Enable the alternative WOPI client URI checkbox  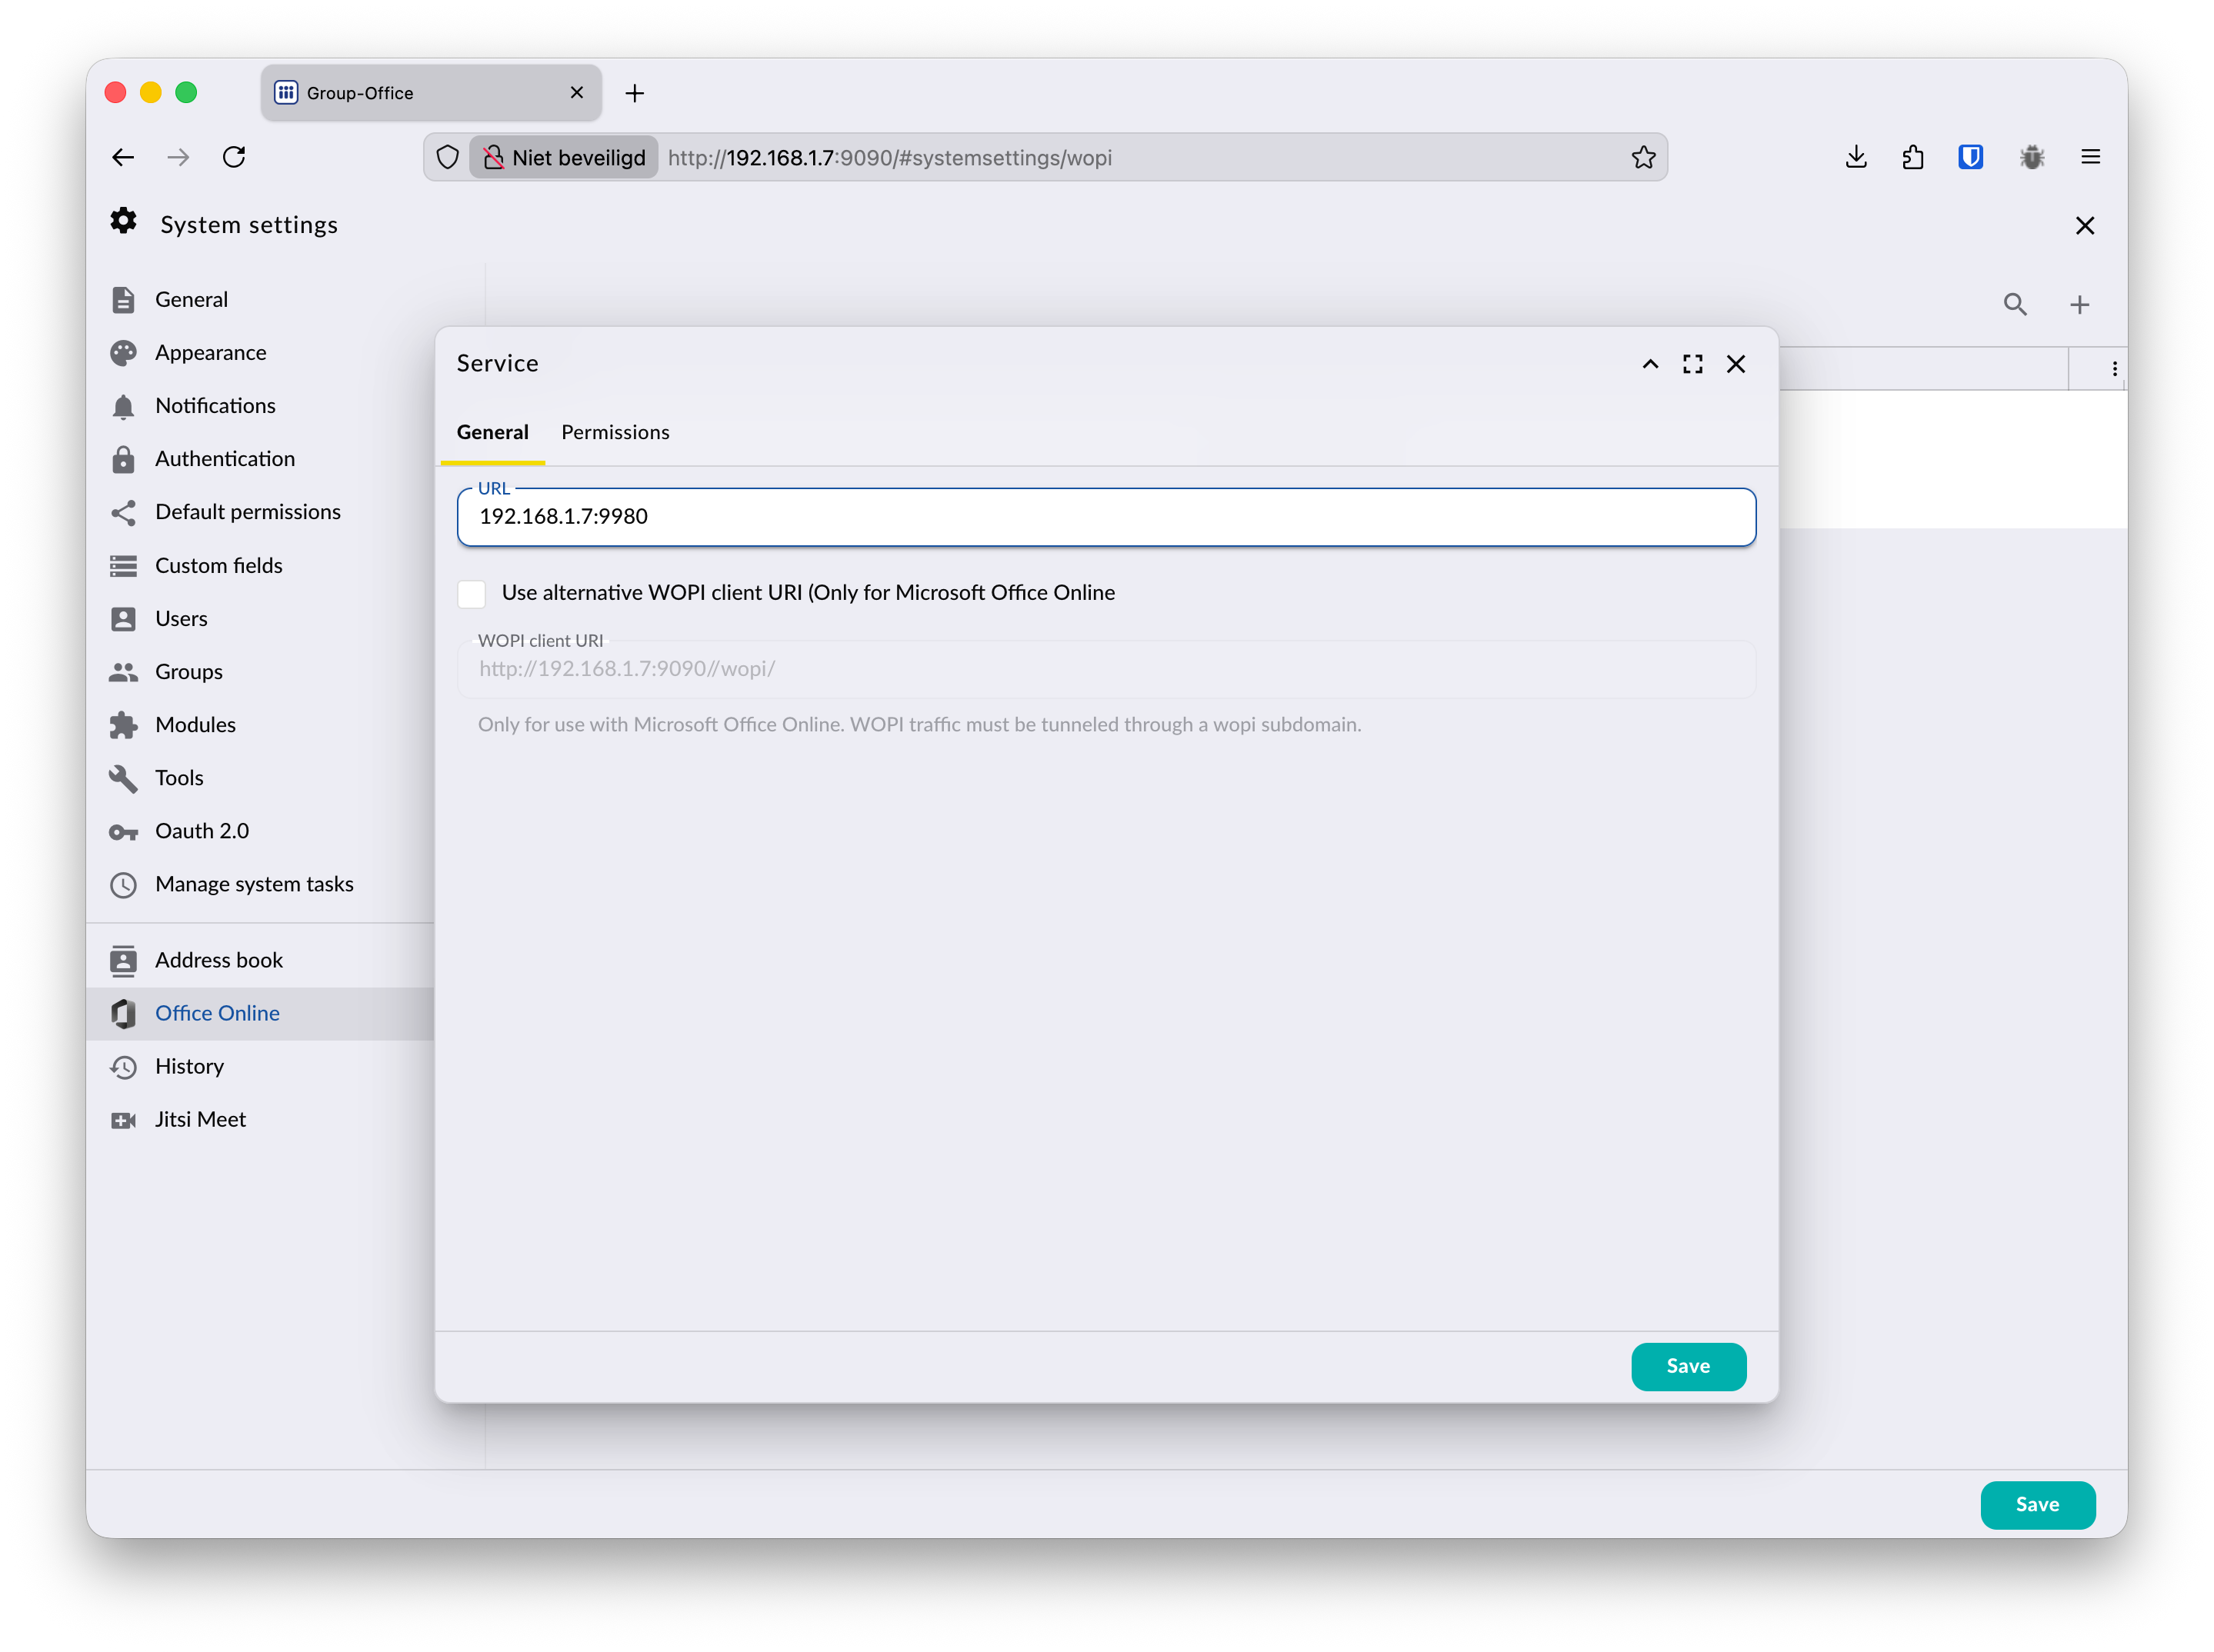point(471,593)
